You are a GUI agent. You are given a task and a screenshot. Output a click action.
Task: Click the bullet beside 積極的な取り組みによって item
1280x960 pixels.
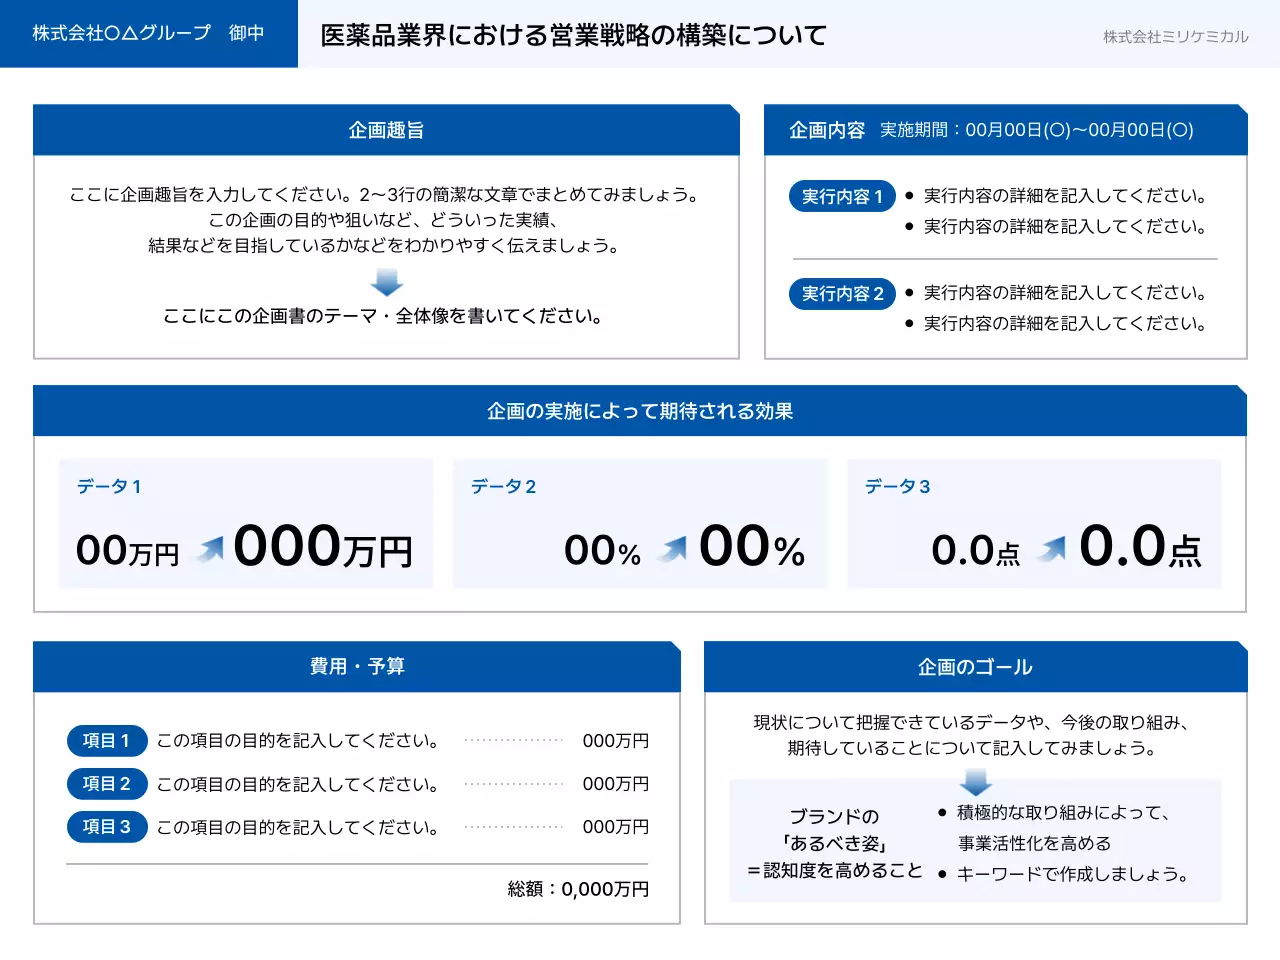(941, 813)
